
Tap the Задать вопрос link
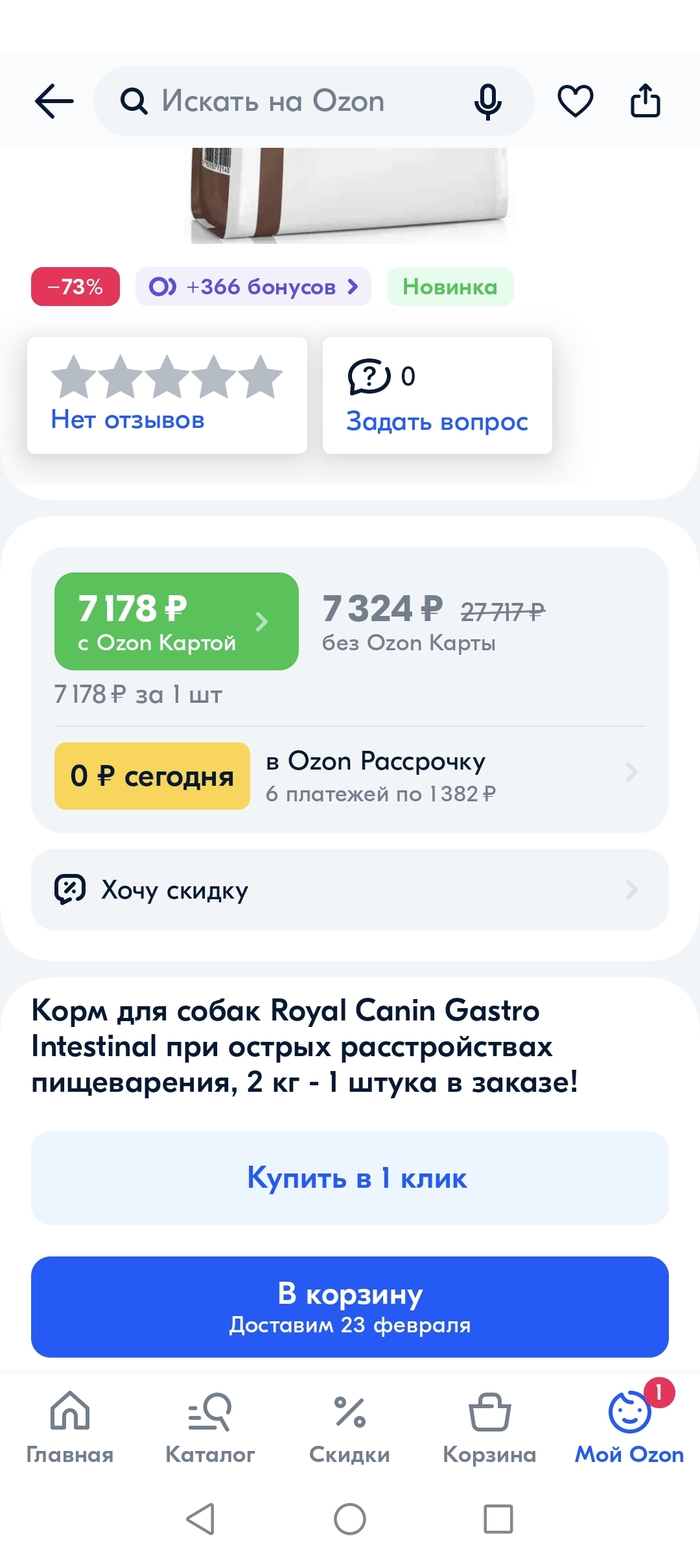pos(437,421)
